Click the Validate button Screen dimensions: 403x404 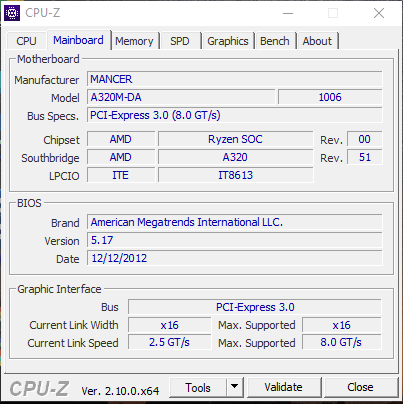click(x=283, y=387)
